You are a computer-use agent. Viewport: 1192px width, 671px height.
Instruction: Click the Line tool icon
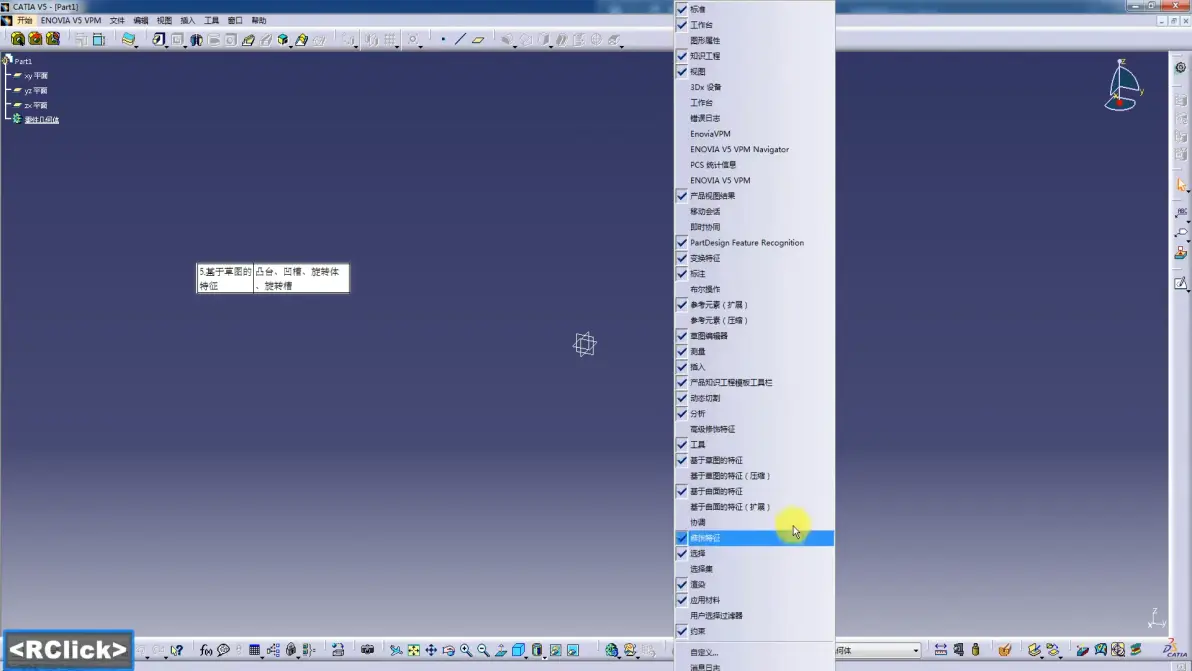460,40
